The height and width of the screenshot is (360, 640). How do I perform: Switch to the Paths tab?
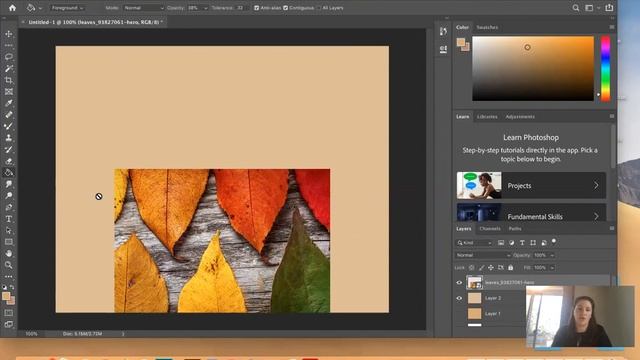[515, 229]
